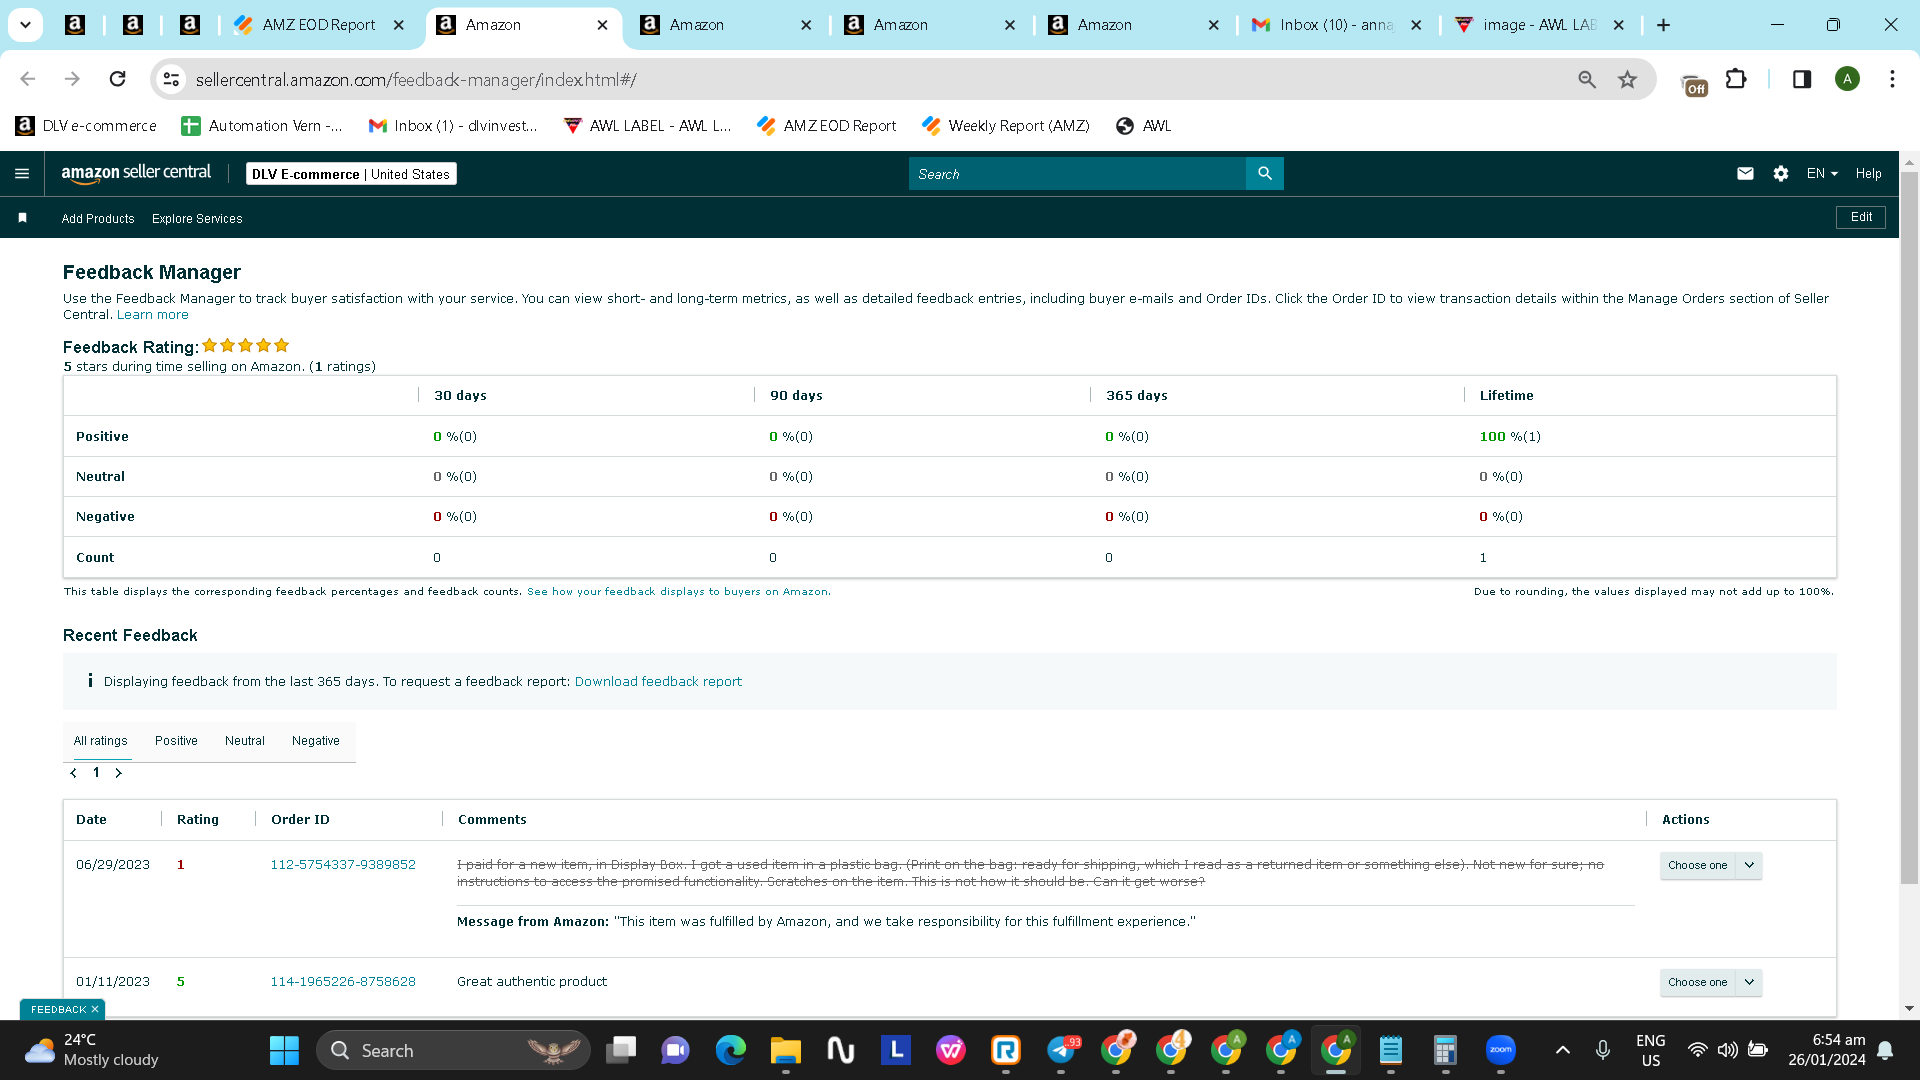Show hidden system tray icons chevron
The width and height of the screenshot is (1920, 1080).
1563,1050
